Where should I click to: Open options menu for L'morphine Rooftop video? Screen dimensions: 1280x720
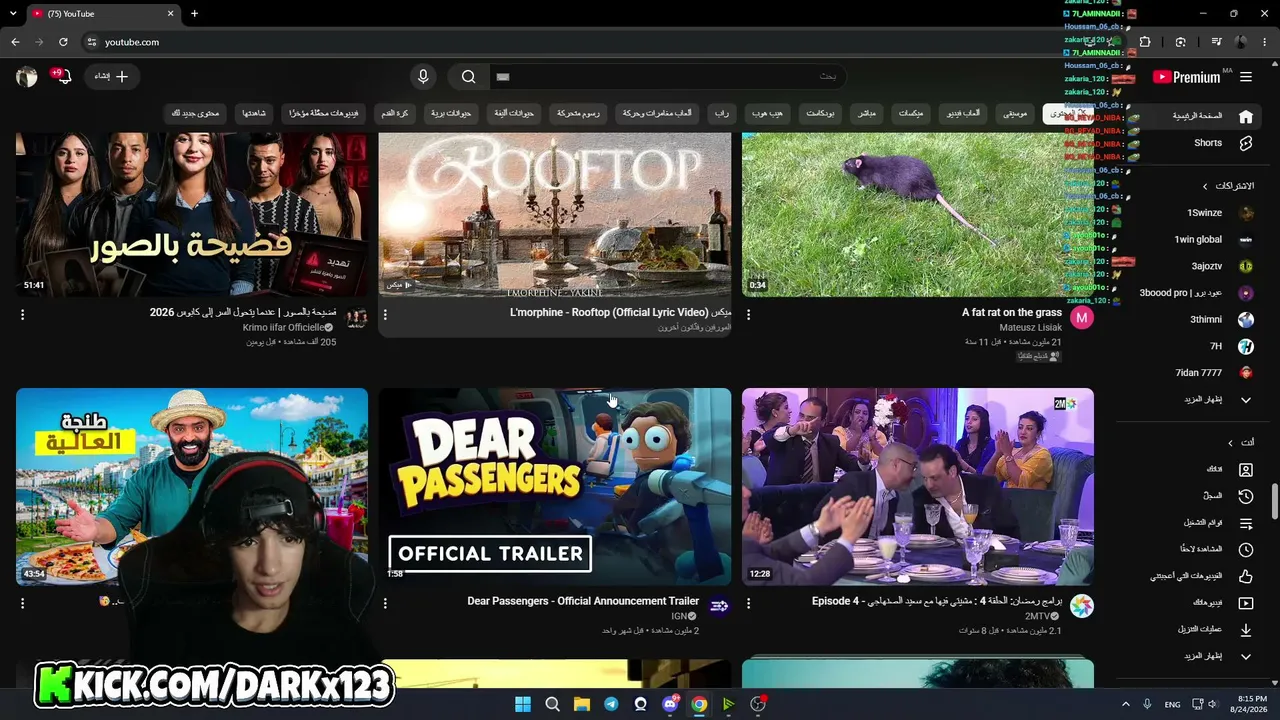tap(385, 314)
